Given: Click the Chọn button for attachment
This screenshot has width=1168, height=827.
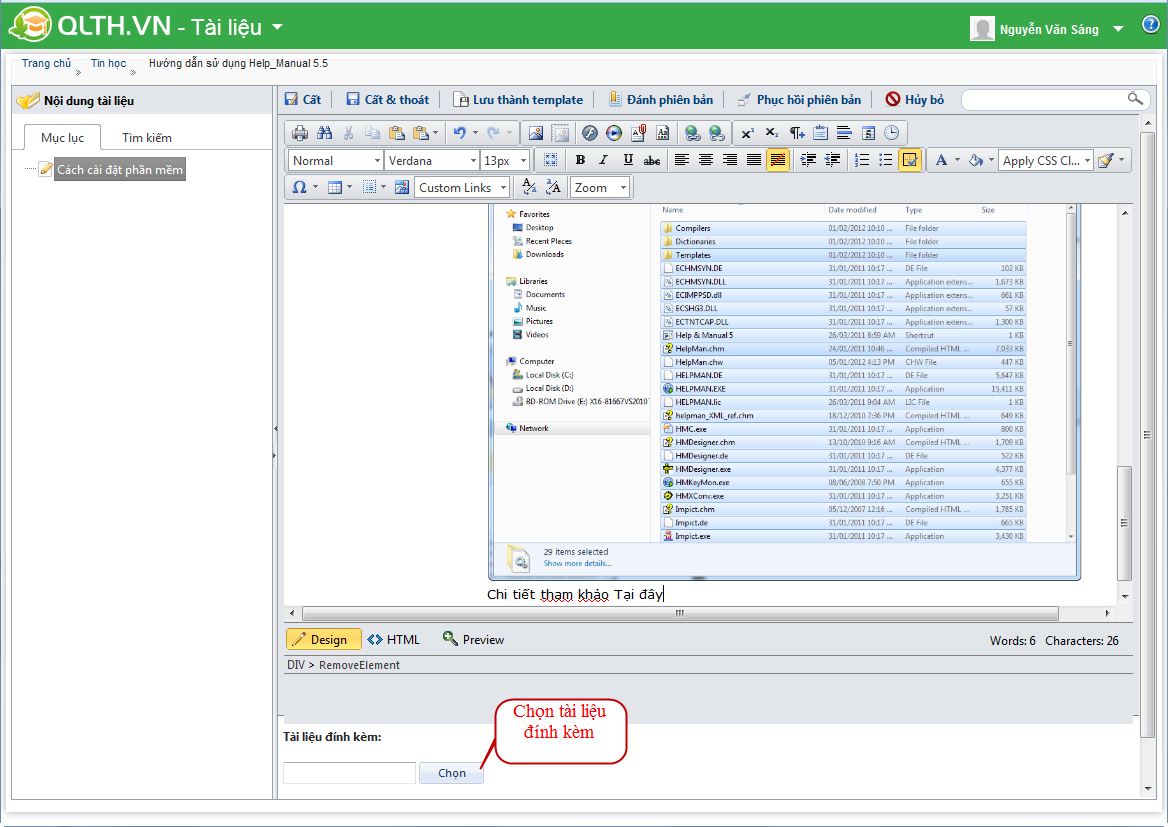Looking at the screenshot, I should [451, 773].
